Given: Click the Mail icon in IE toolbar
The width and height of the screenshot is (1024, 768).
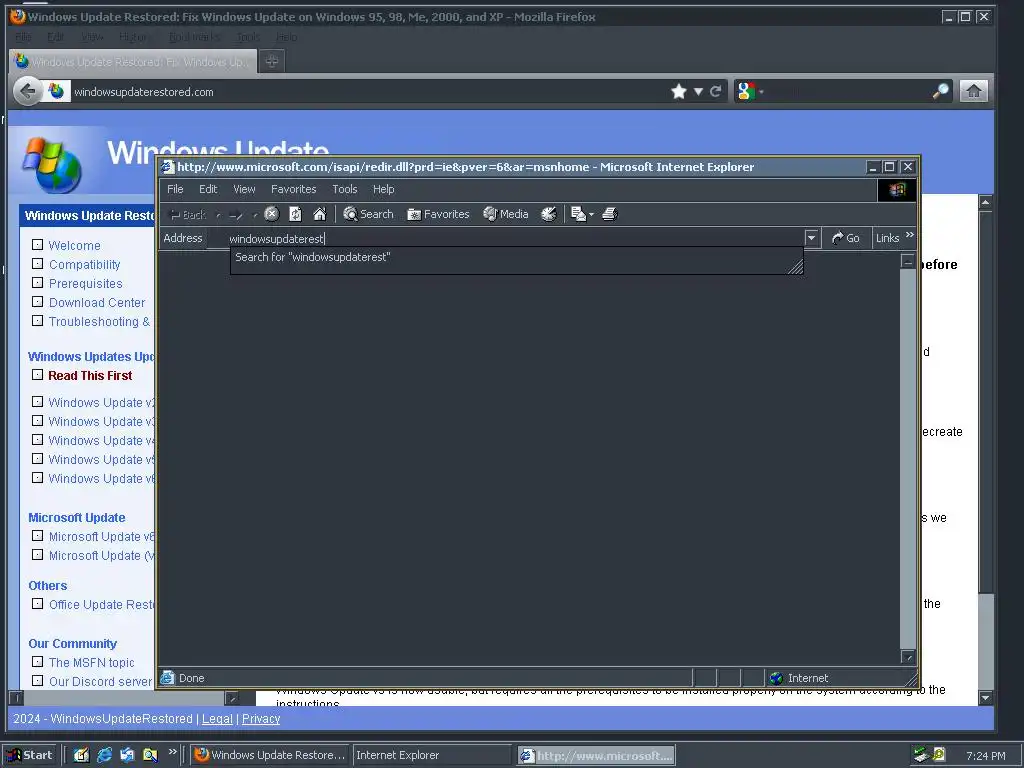Looking at the screenshot, I should point(578,214).
